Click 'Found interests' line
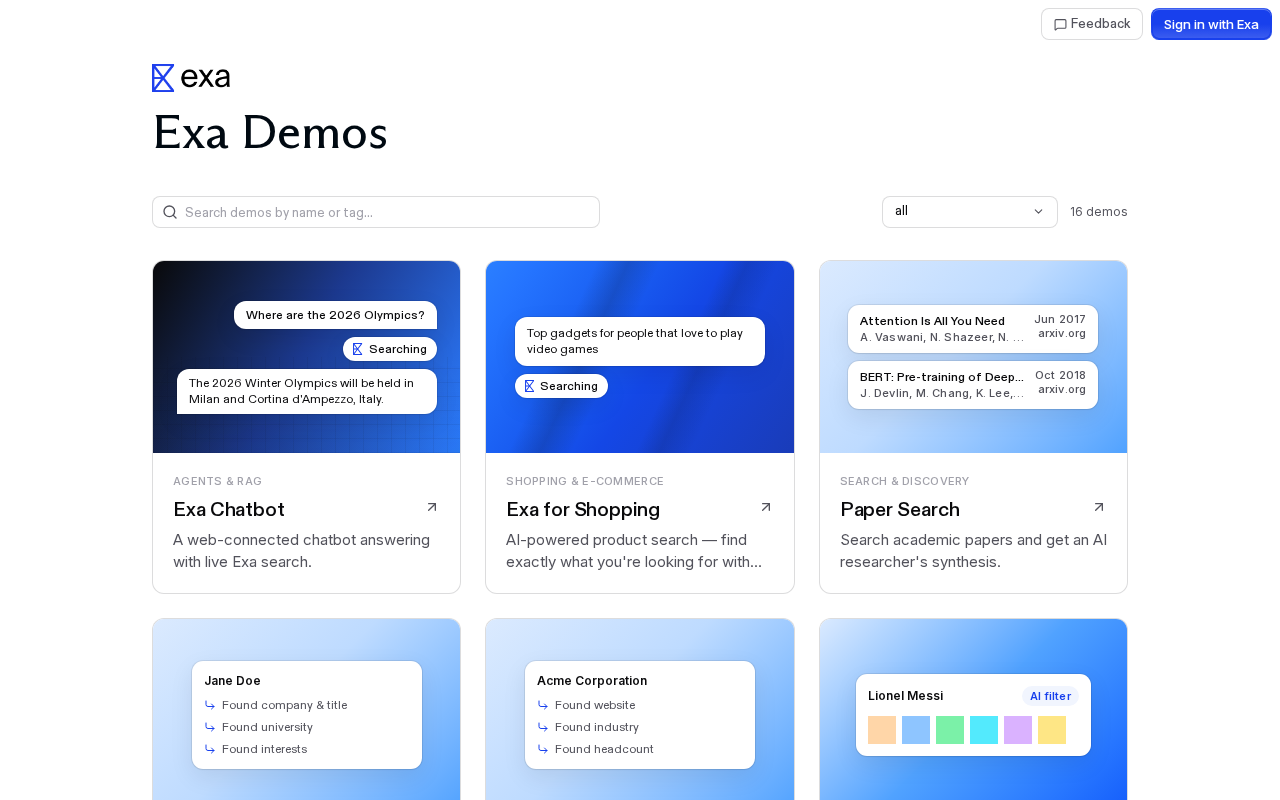The height and width of the screenshot is (800, 1280). (264, 749)
